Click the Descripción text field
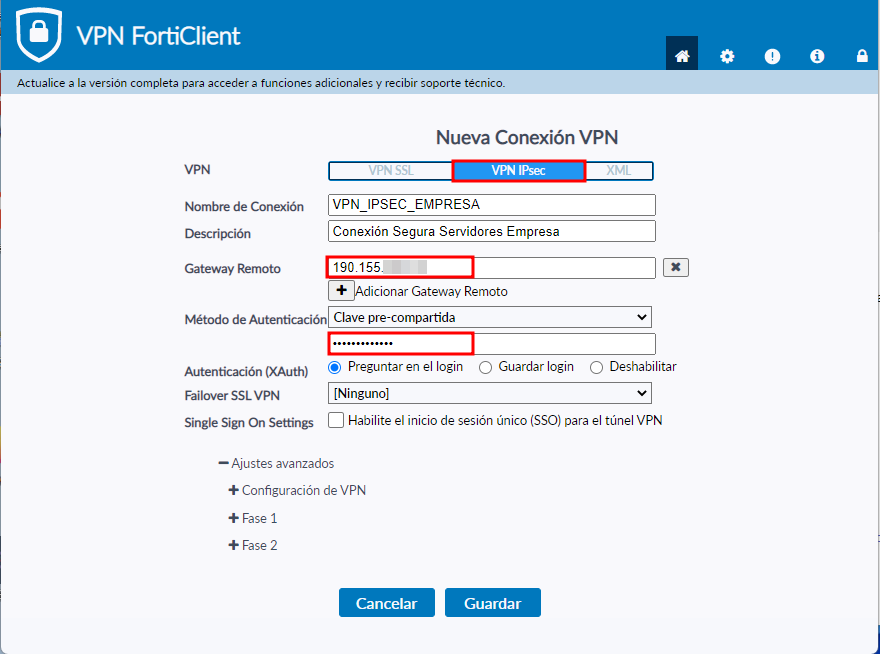The height and width of the screenshot is (654, 880). [491, 231]
